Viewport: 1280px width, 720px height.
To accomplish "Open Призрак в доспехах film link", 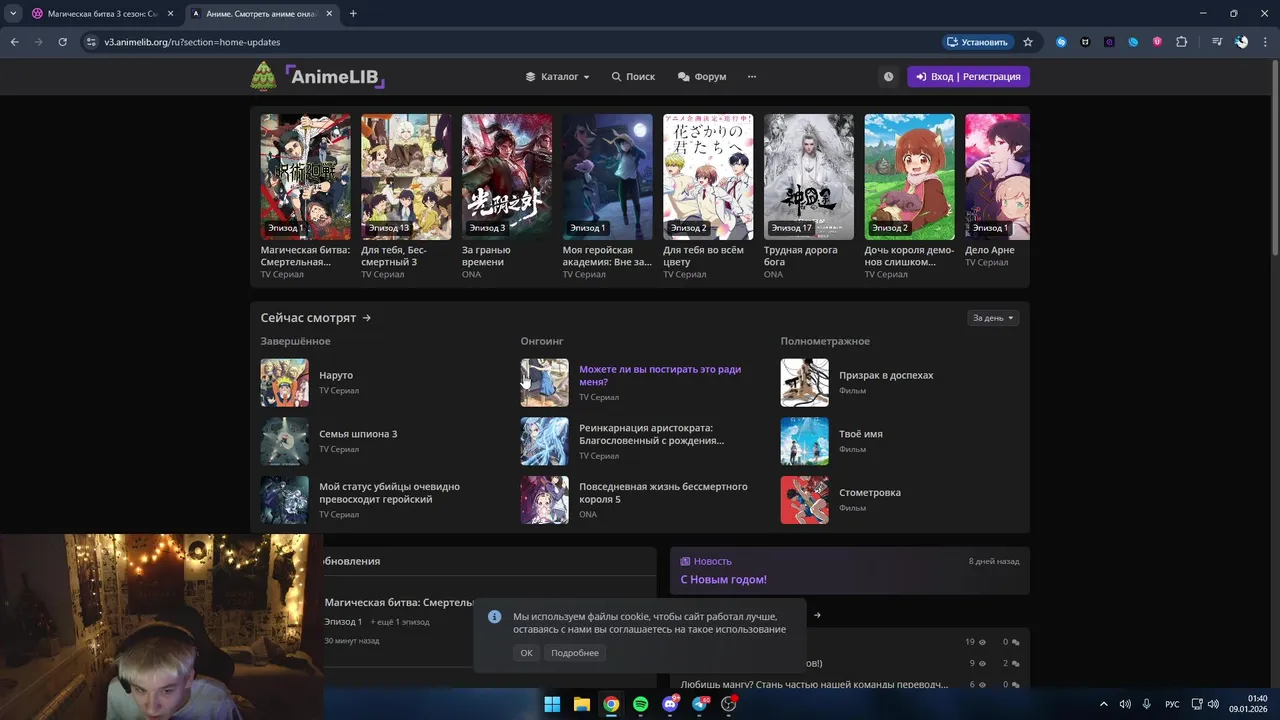I will pyautogui.click(x=886, y=375).
